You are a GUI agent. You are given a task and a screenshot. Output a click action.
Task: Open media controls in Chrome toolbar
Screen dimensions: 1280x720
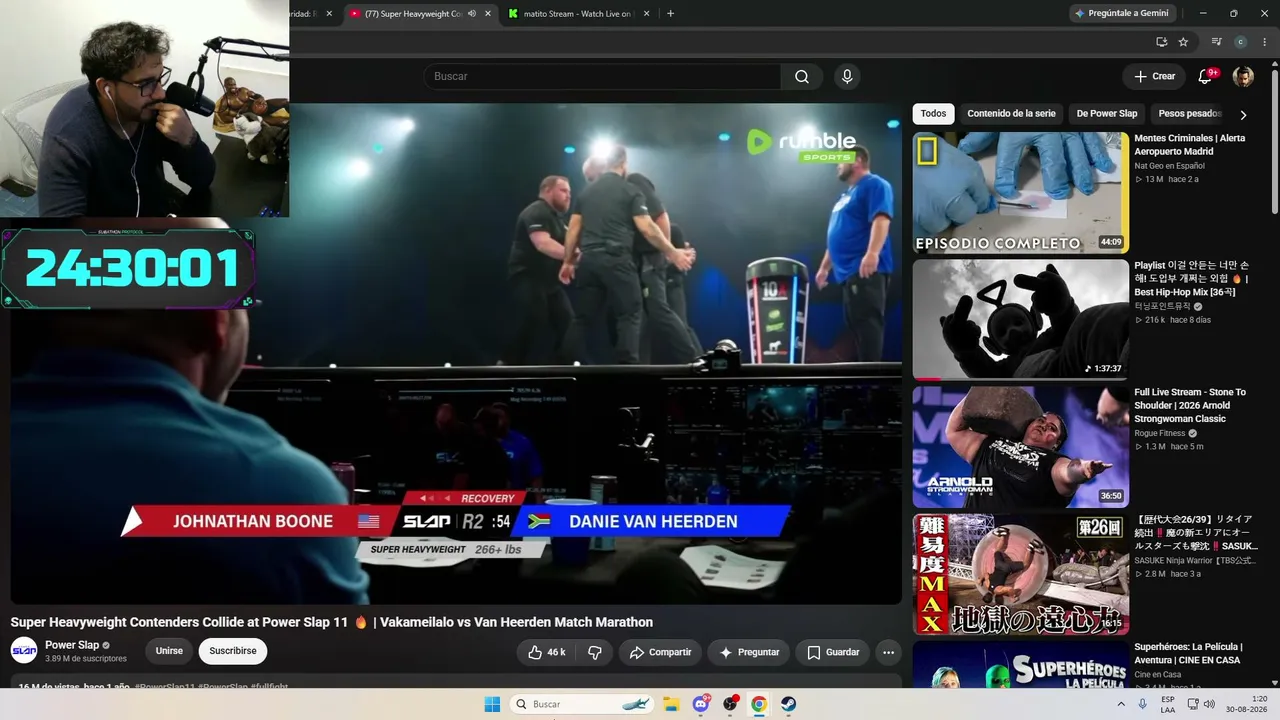pyautogui.click(x=1216, y=42)
